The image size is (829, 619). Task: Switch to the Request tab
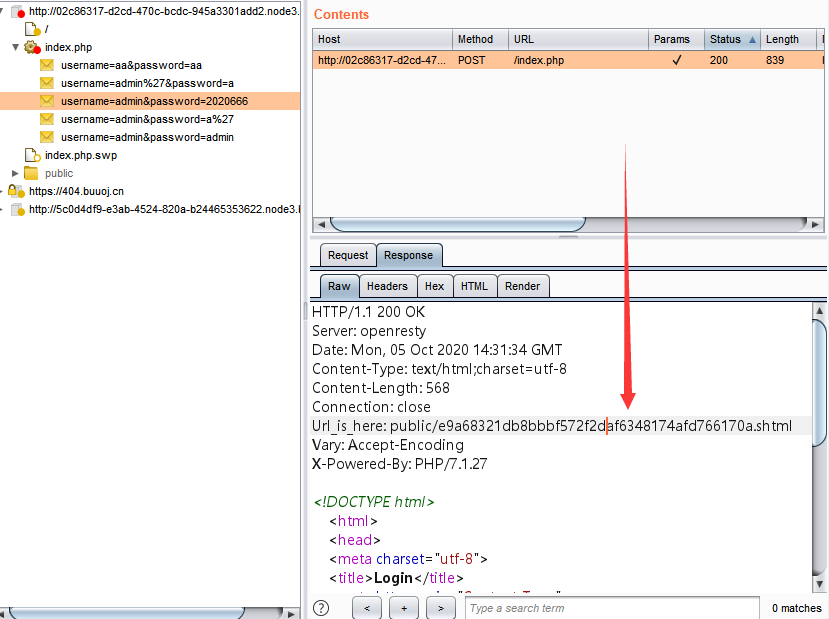point(348,255)
